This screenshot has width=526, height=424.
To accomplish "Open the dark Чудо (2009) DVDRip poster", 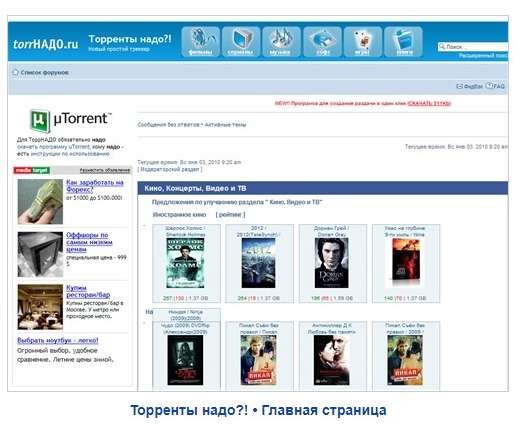I will pos(185,360).
